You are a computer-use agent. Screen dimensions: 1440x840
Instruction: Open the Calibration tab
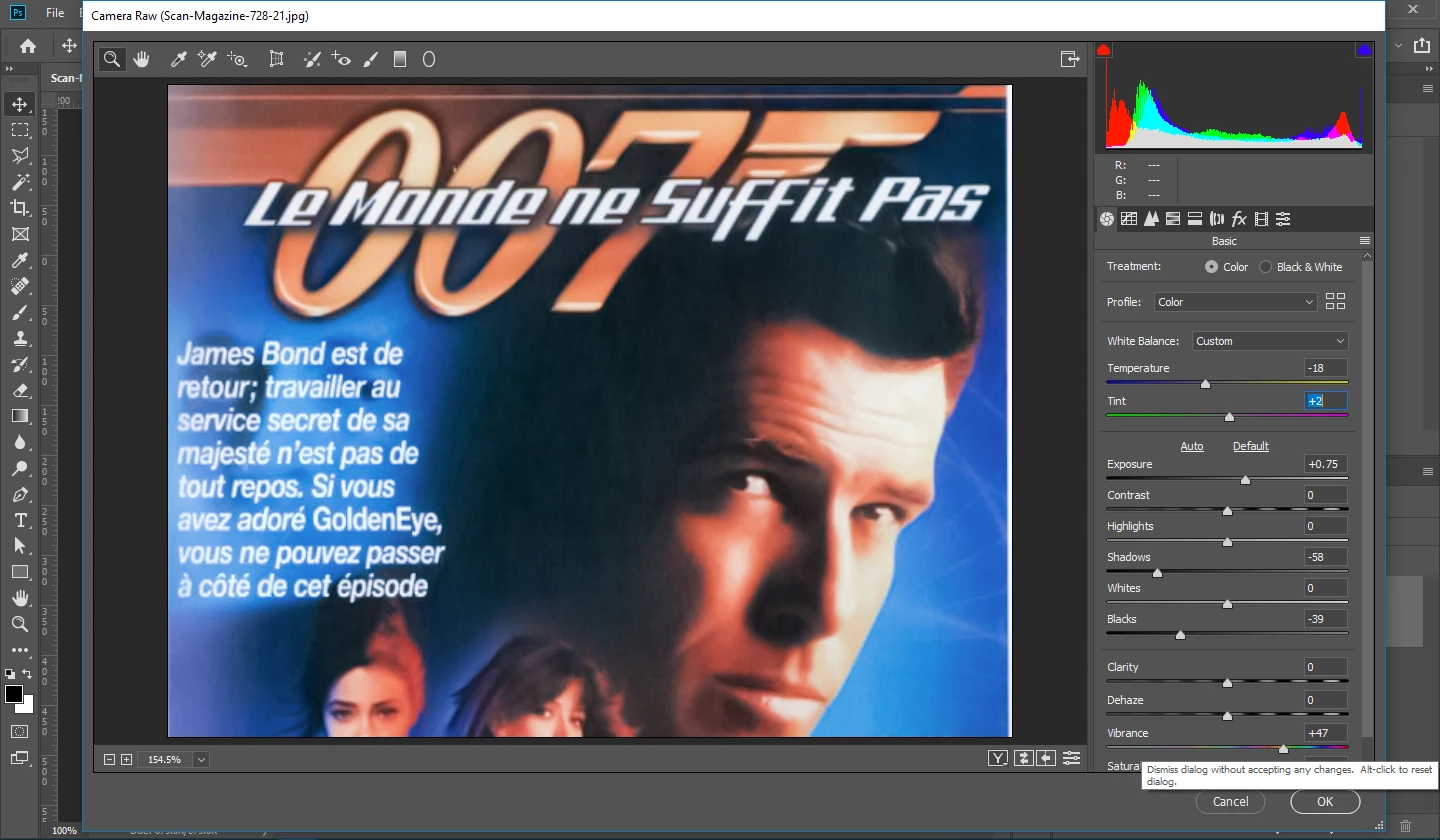click(x=1261, y=219)
